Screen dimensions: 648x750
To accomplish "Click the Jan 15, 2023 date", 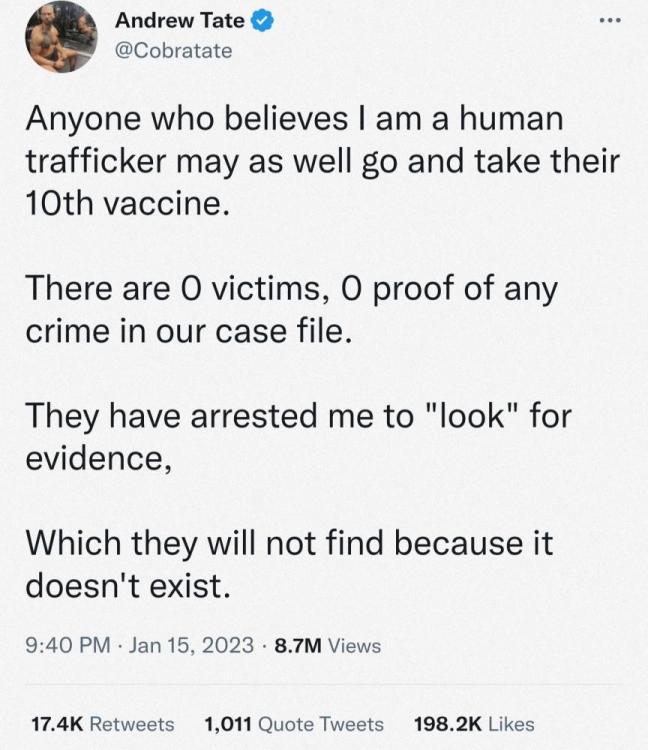I will 193,645.
